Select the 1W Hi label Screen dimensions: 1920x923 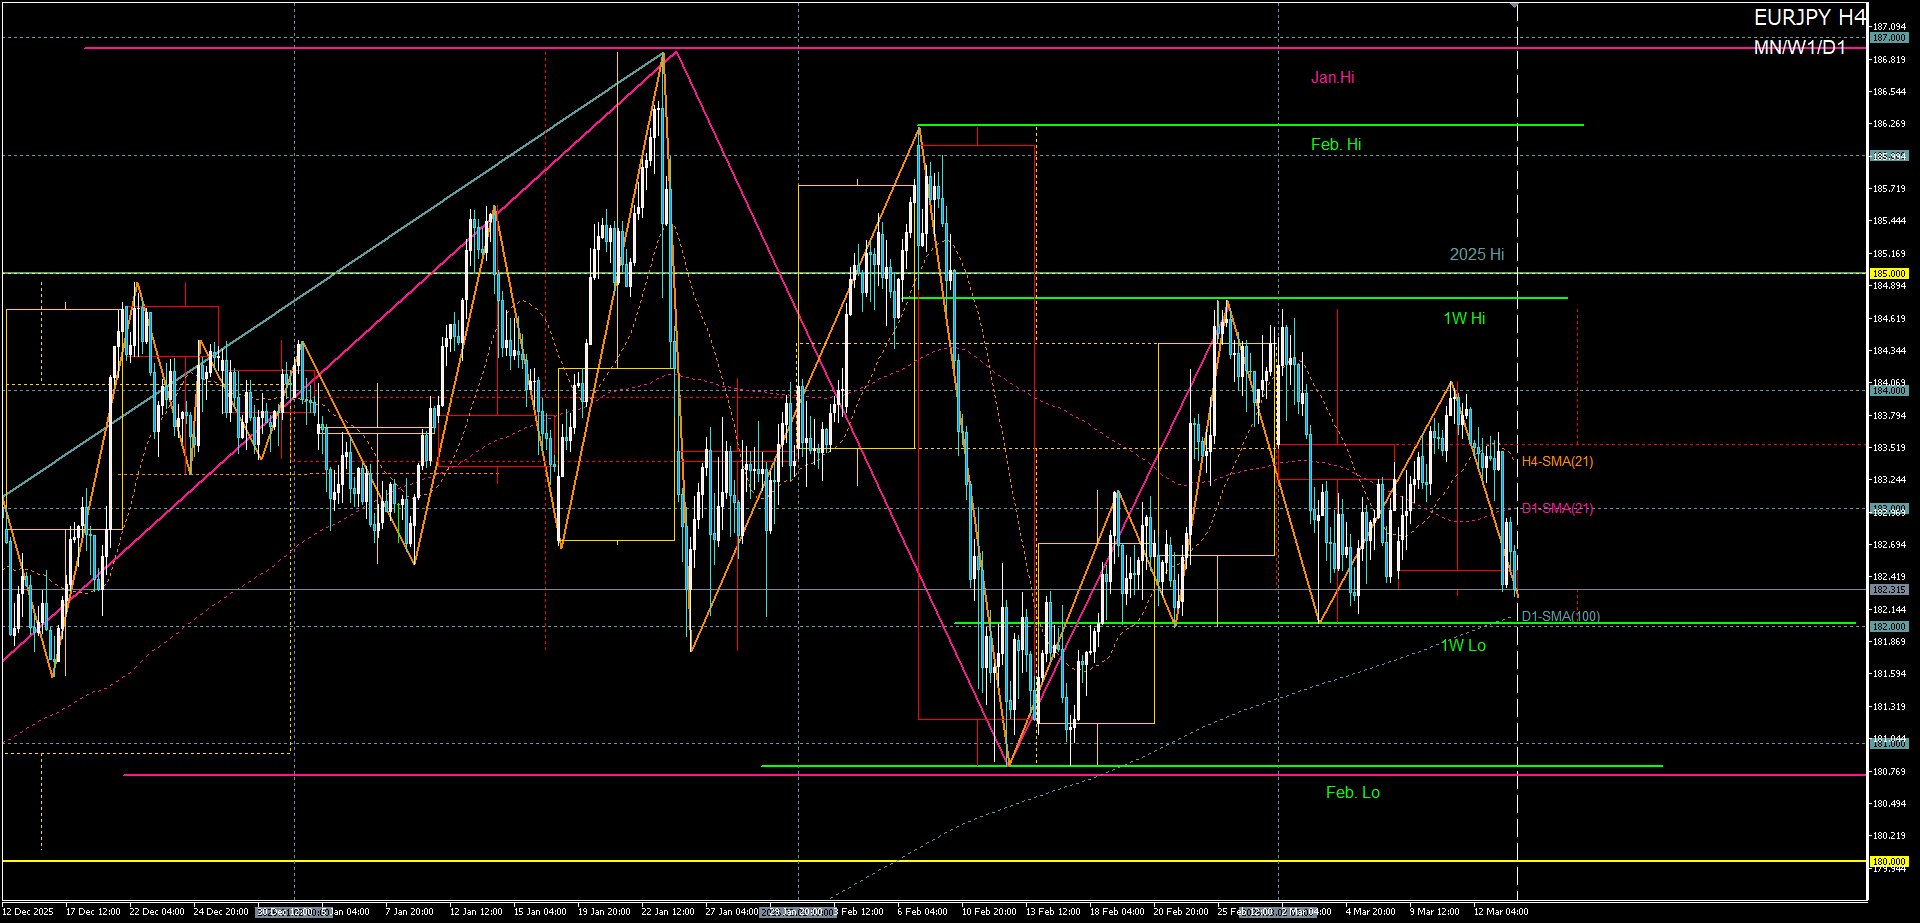1463,319
